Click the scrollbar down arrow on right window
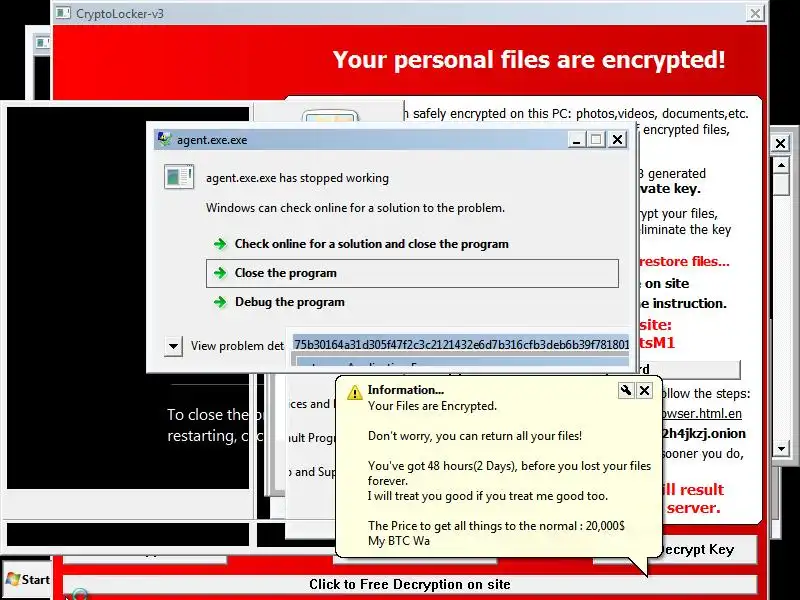Viewport: 800px width, 600px height. pos(781,449)
